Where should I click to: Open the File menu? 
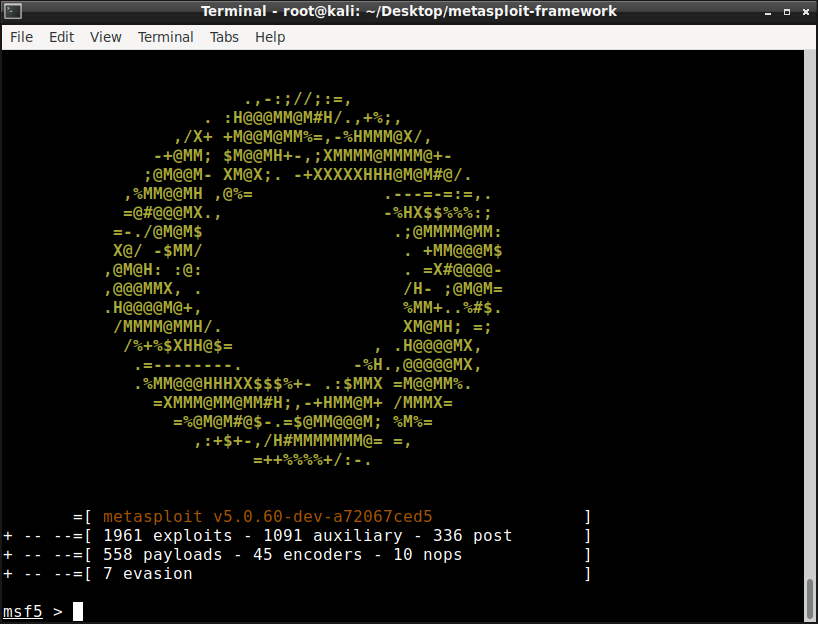(x=21, y=37)
